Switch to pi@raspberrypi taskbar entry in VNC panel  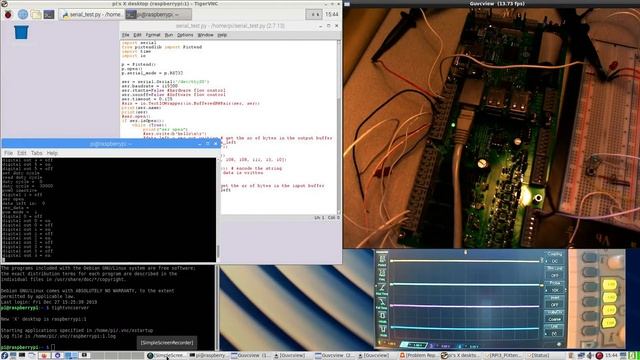(158, 14)
